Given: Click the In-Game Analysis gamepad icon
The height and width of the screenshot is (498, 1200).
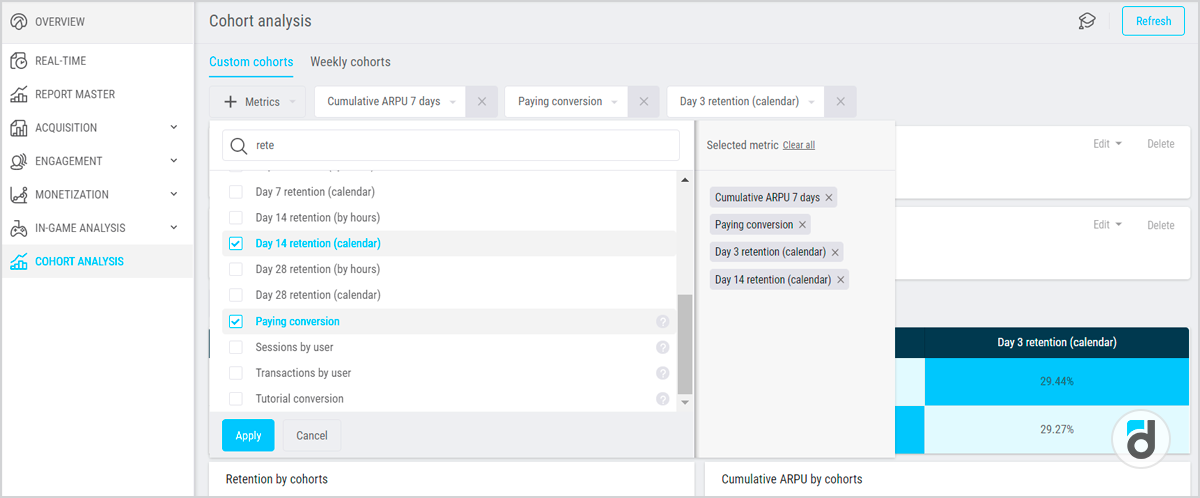Looking at the screenshot, I should [19, 228].
